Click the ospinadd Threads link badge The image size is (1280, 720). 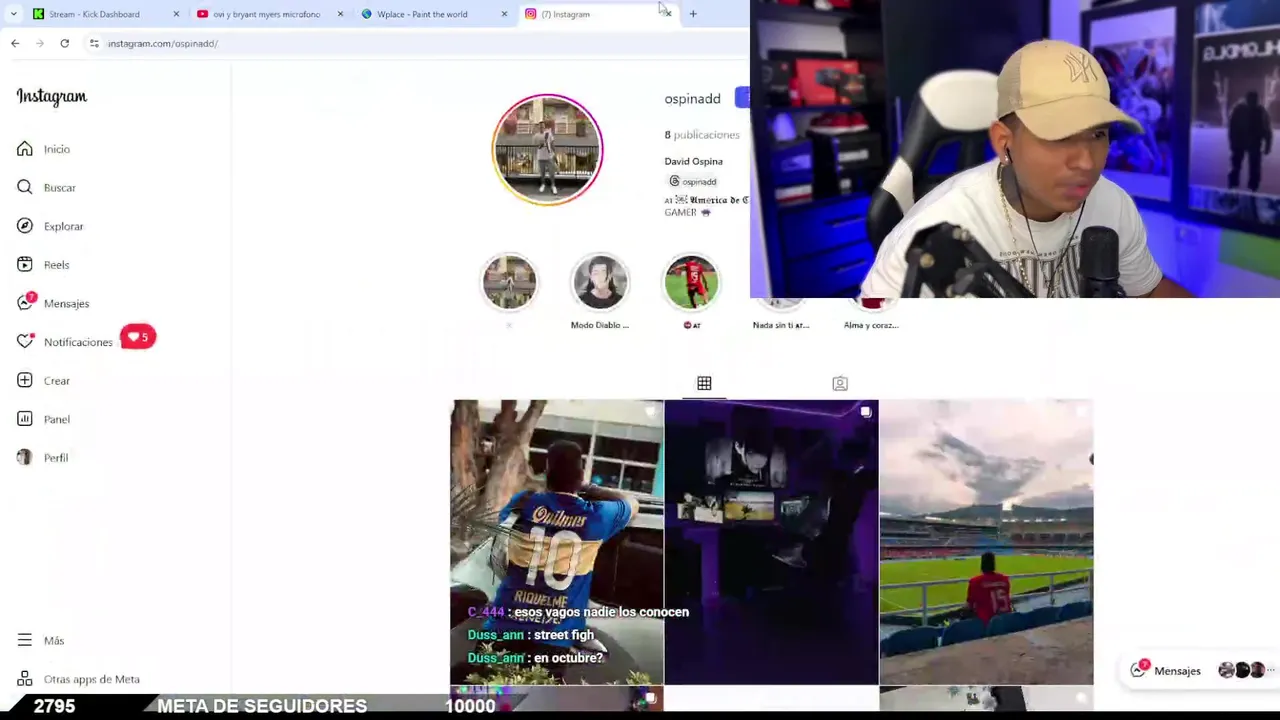coord(693,181)
